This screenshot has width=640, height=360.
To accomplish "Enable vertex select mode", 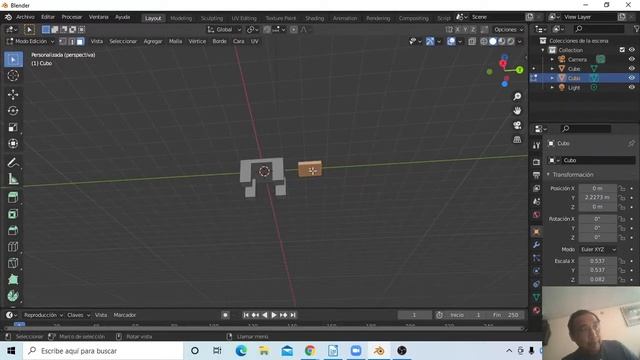I will click(62, 41).
